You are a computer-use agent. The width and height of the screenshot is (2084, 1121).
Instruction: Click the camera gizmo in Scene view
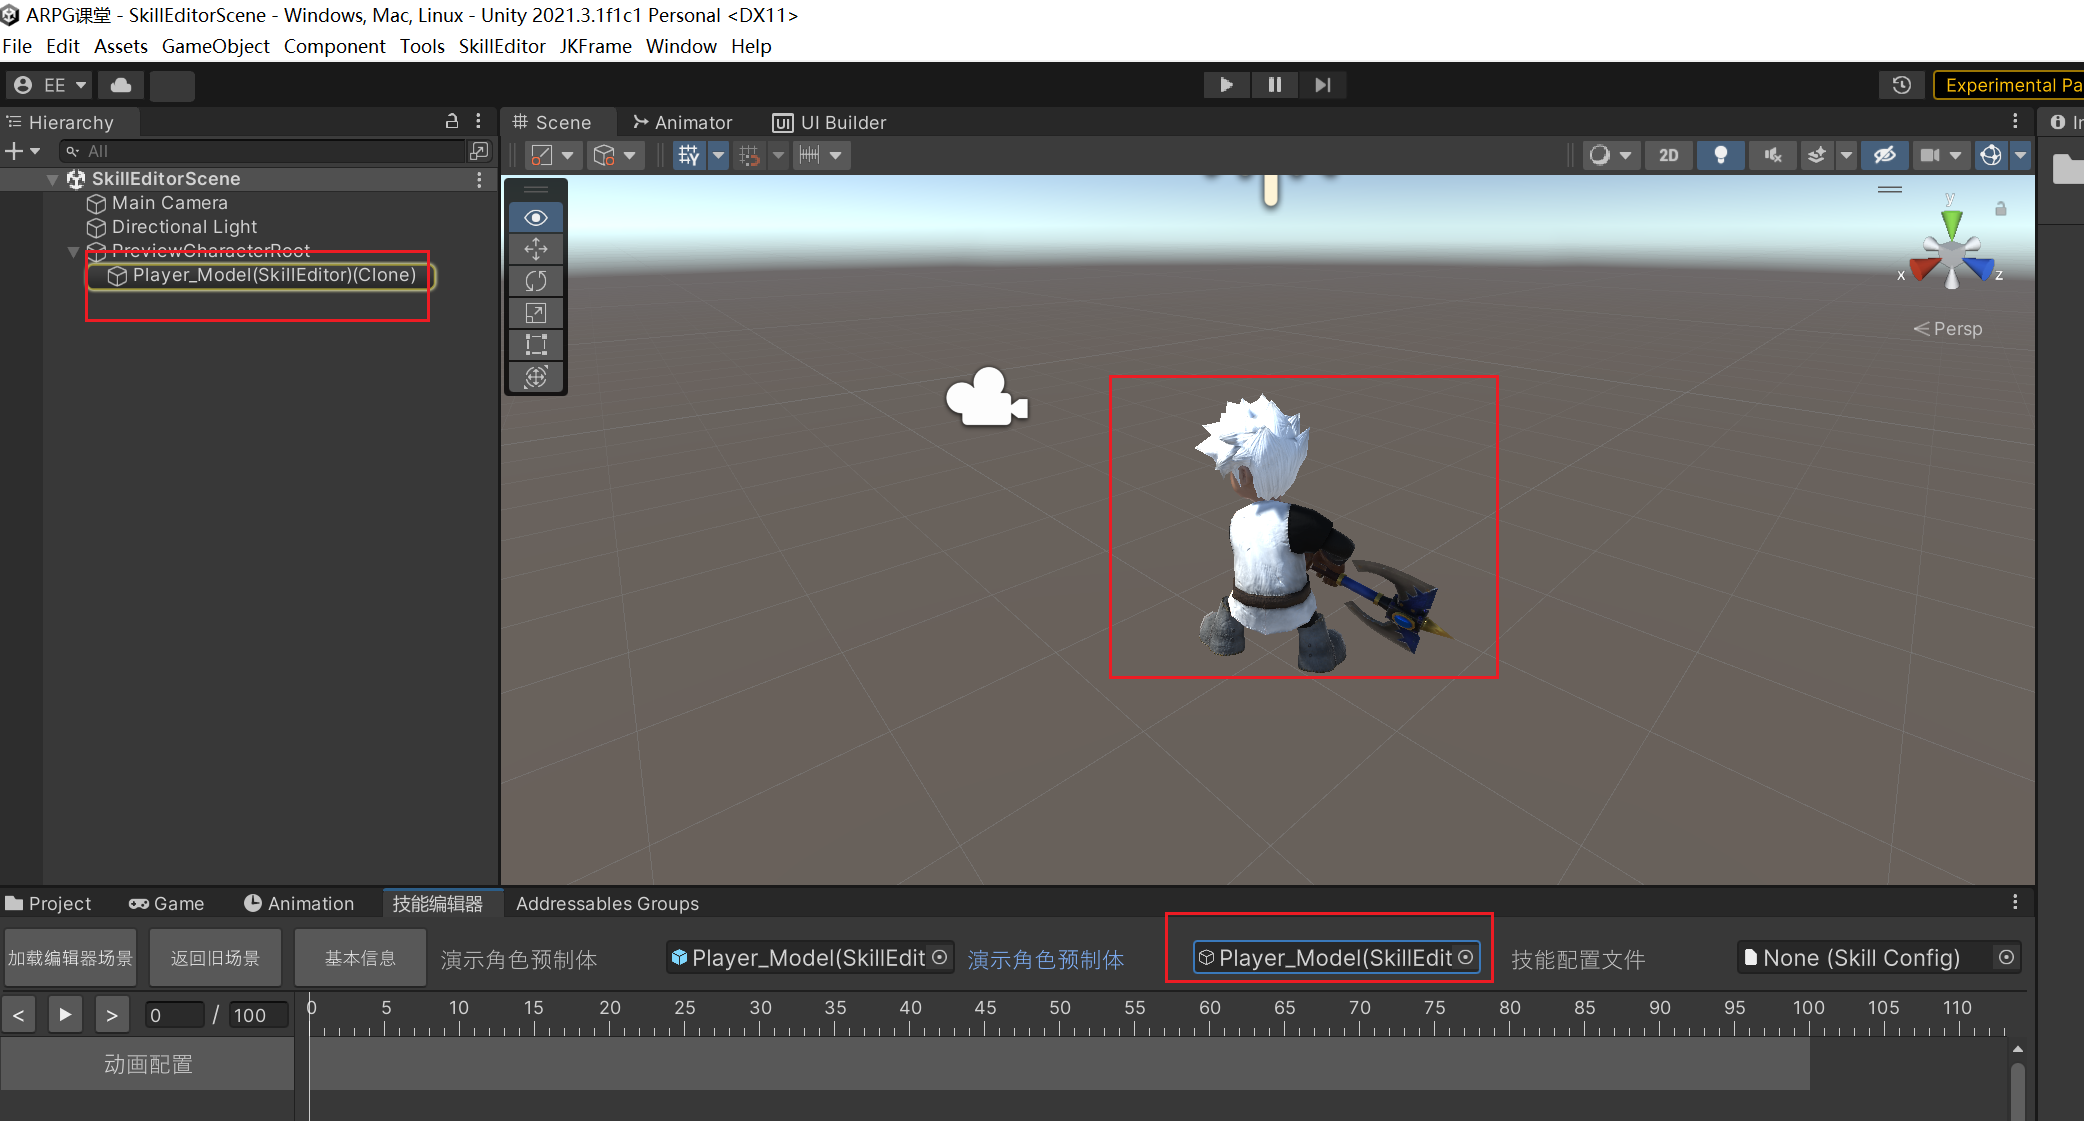[x=987, y=397]
